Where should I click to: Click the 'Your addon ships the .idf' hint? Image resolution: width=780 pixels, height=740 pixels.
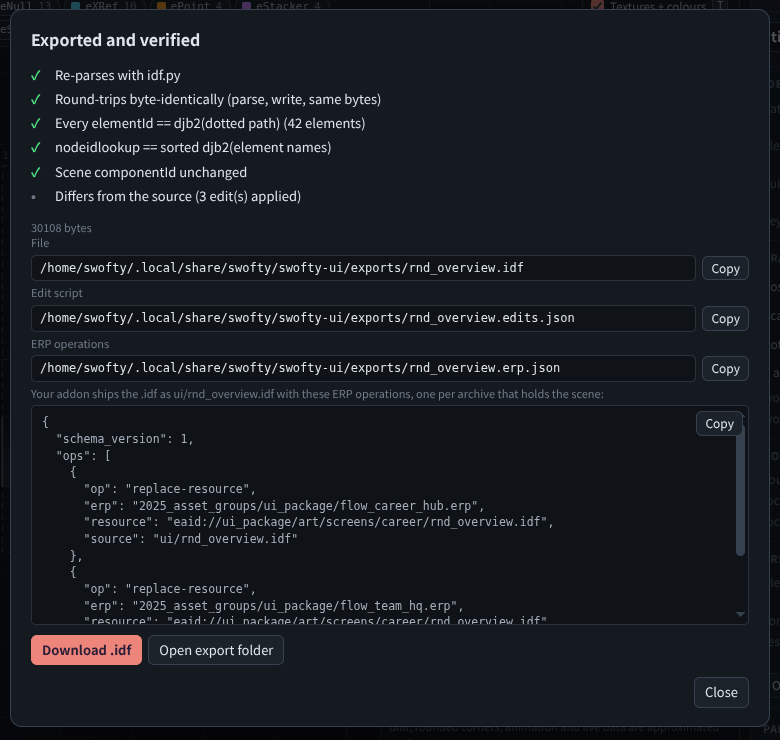point(317,394)
